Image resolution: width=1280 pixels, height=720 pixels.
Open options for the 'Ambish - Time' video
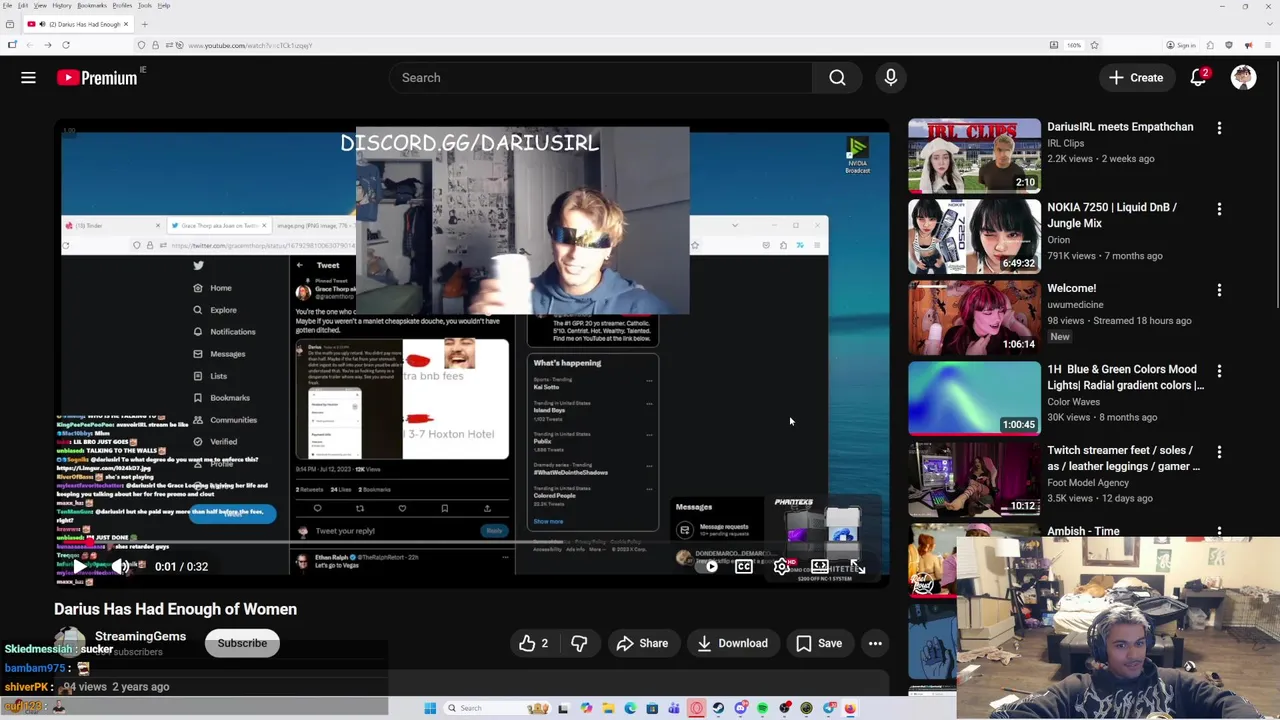click(x=1219, y=532)
